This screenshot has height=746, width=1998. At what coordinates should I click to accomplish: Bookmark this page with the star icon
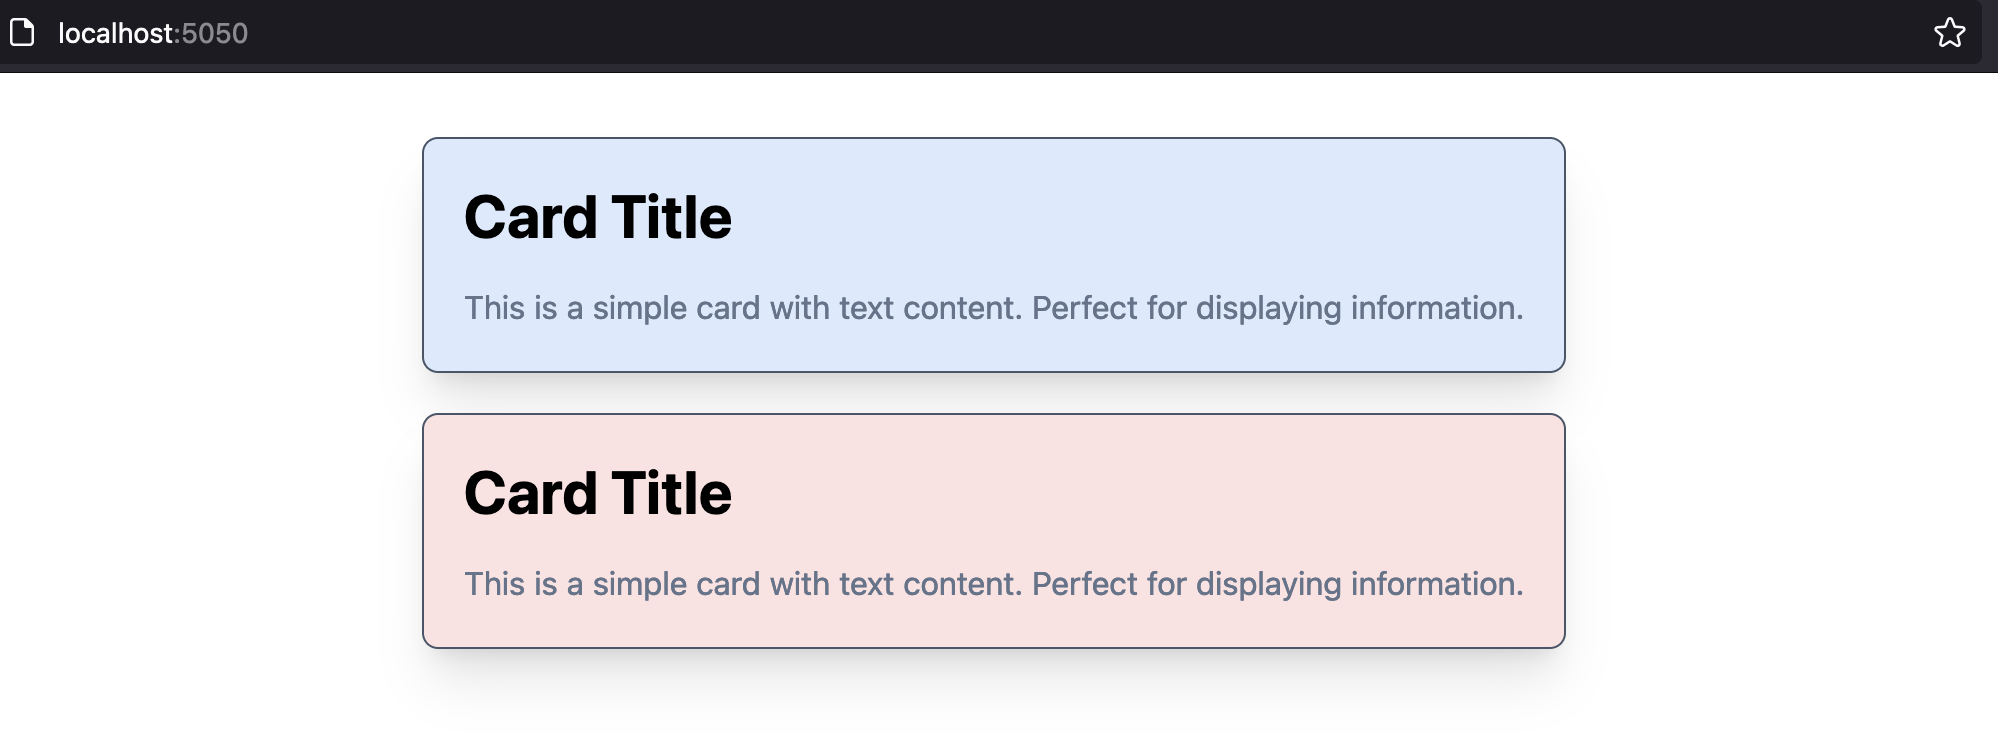click(x=1949, y=33)
